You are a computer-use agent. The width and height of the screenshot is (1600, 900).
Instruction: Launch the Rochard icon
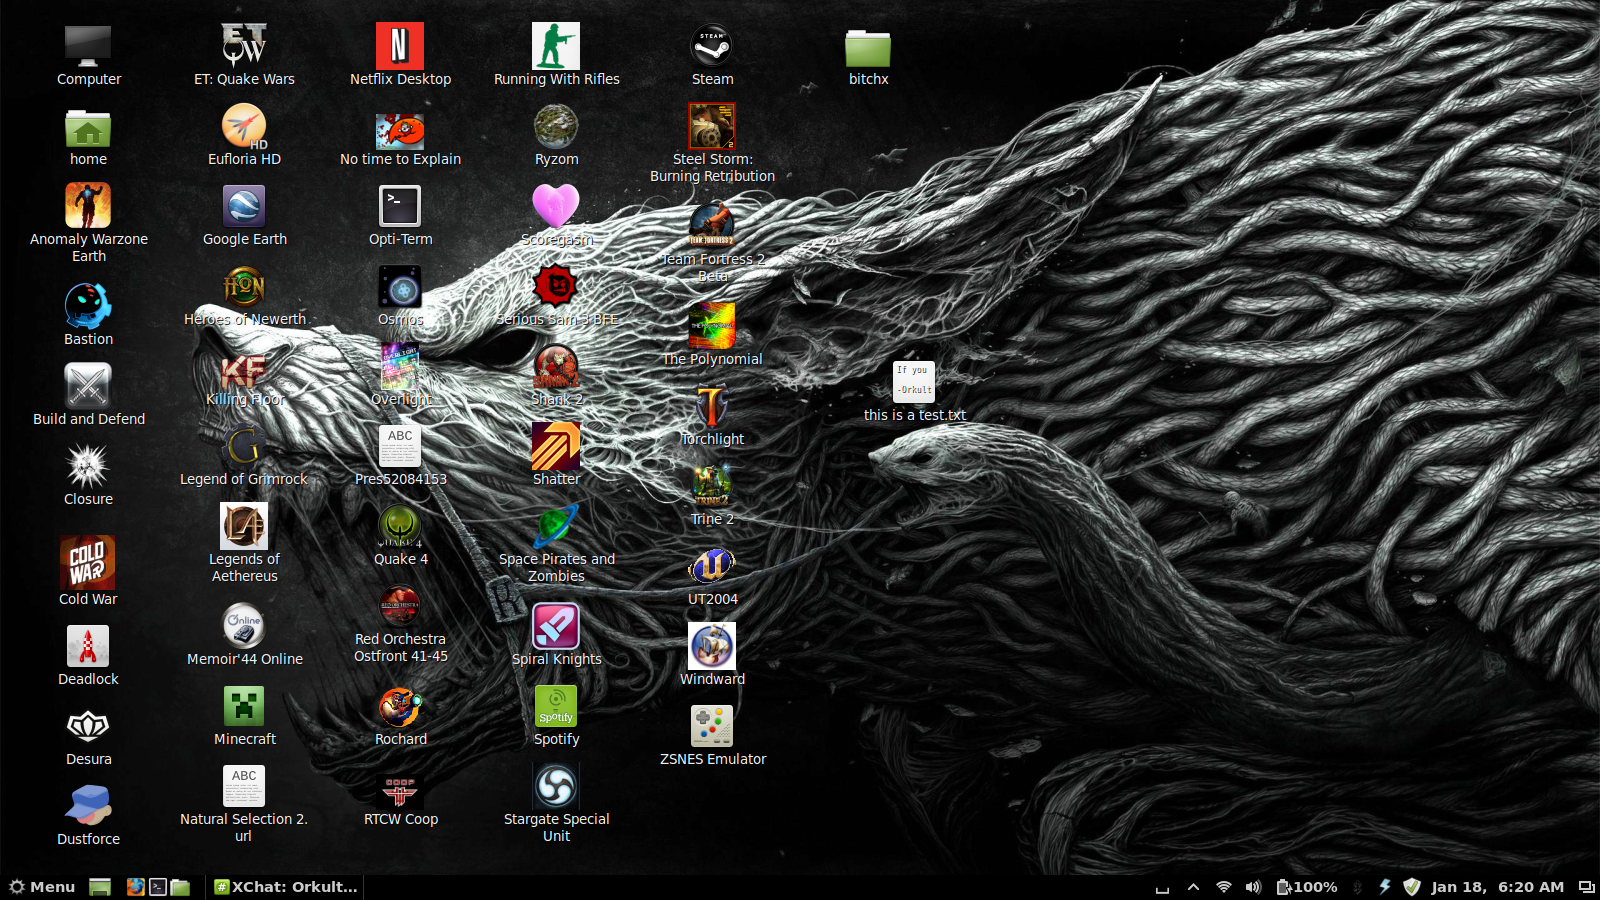point(400,706)
